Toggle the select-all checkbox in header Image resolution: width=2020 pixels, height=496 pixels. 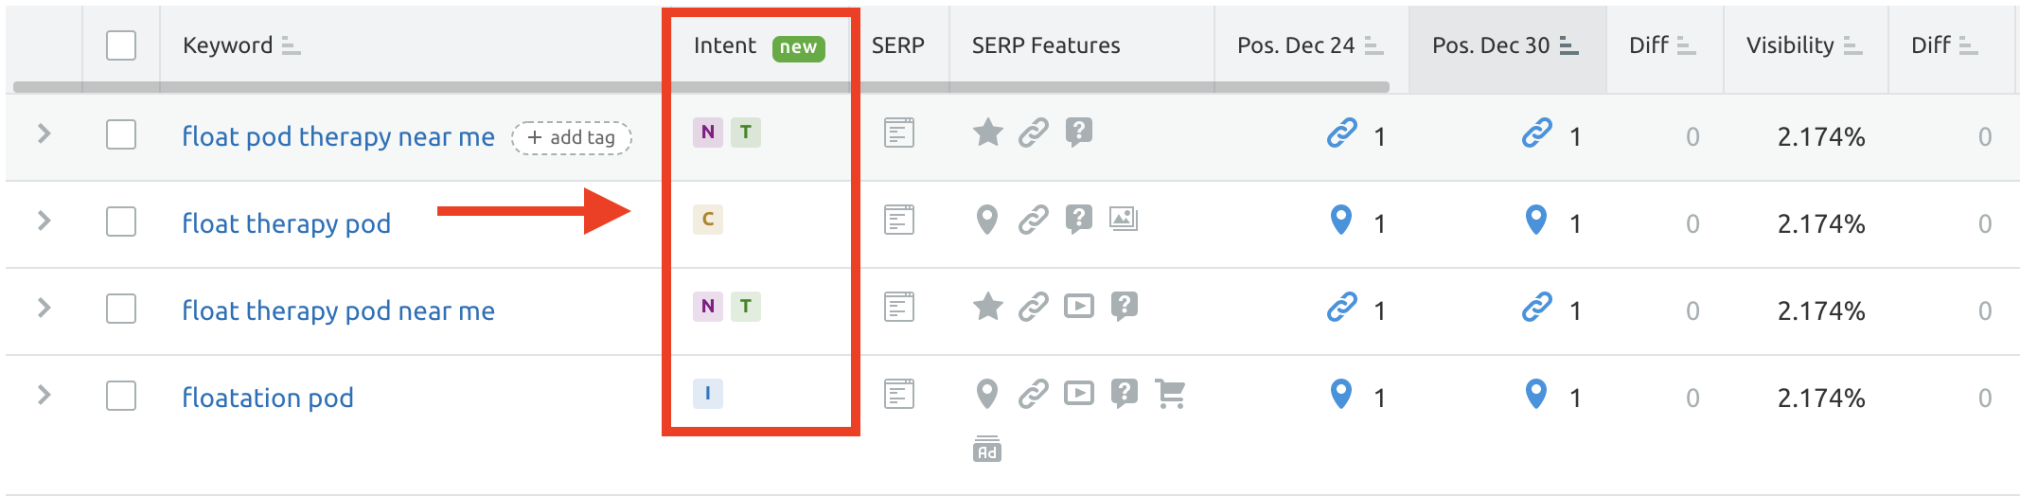click(x=121, y=45)
